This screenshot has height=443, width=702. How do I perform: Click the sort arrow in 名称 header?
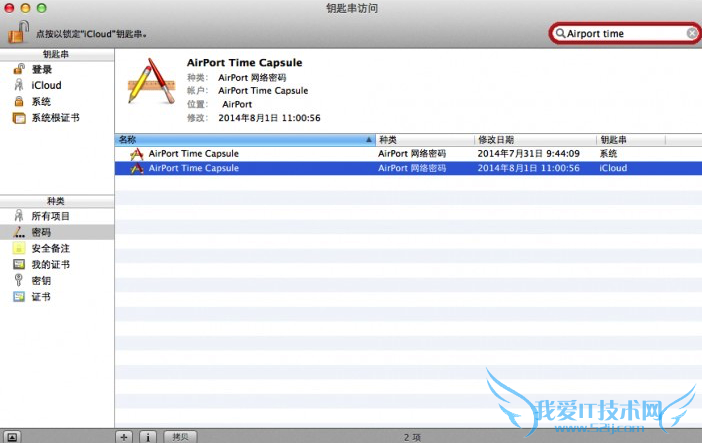click(368, 140)
